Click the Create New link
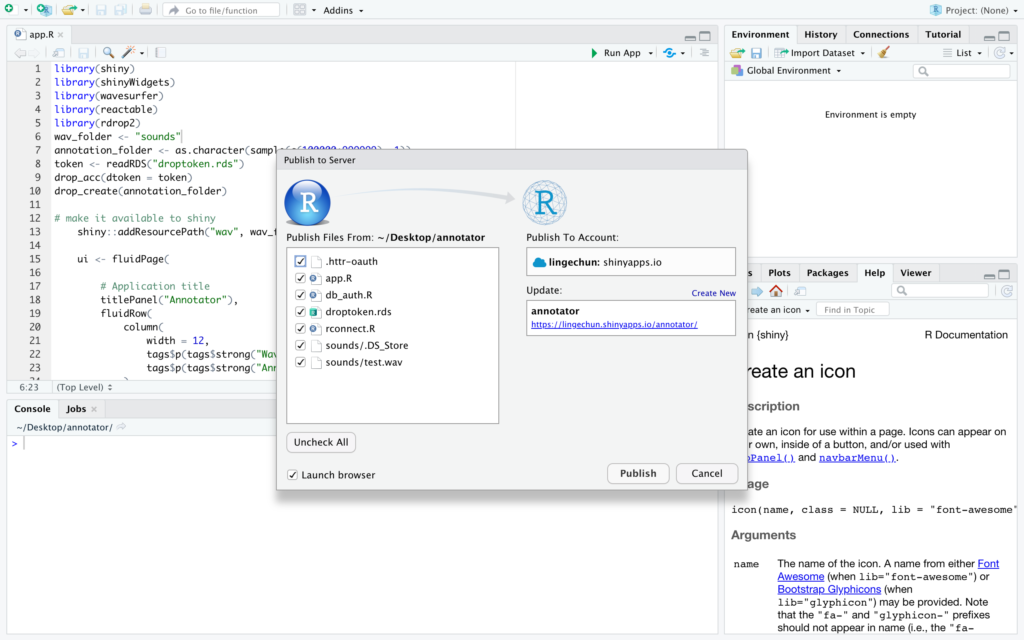This screenshot has height=640, width=1024. pyautogui.click(x=713, y=293)
